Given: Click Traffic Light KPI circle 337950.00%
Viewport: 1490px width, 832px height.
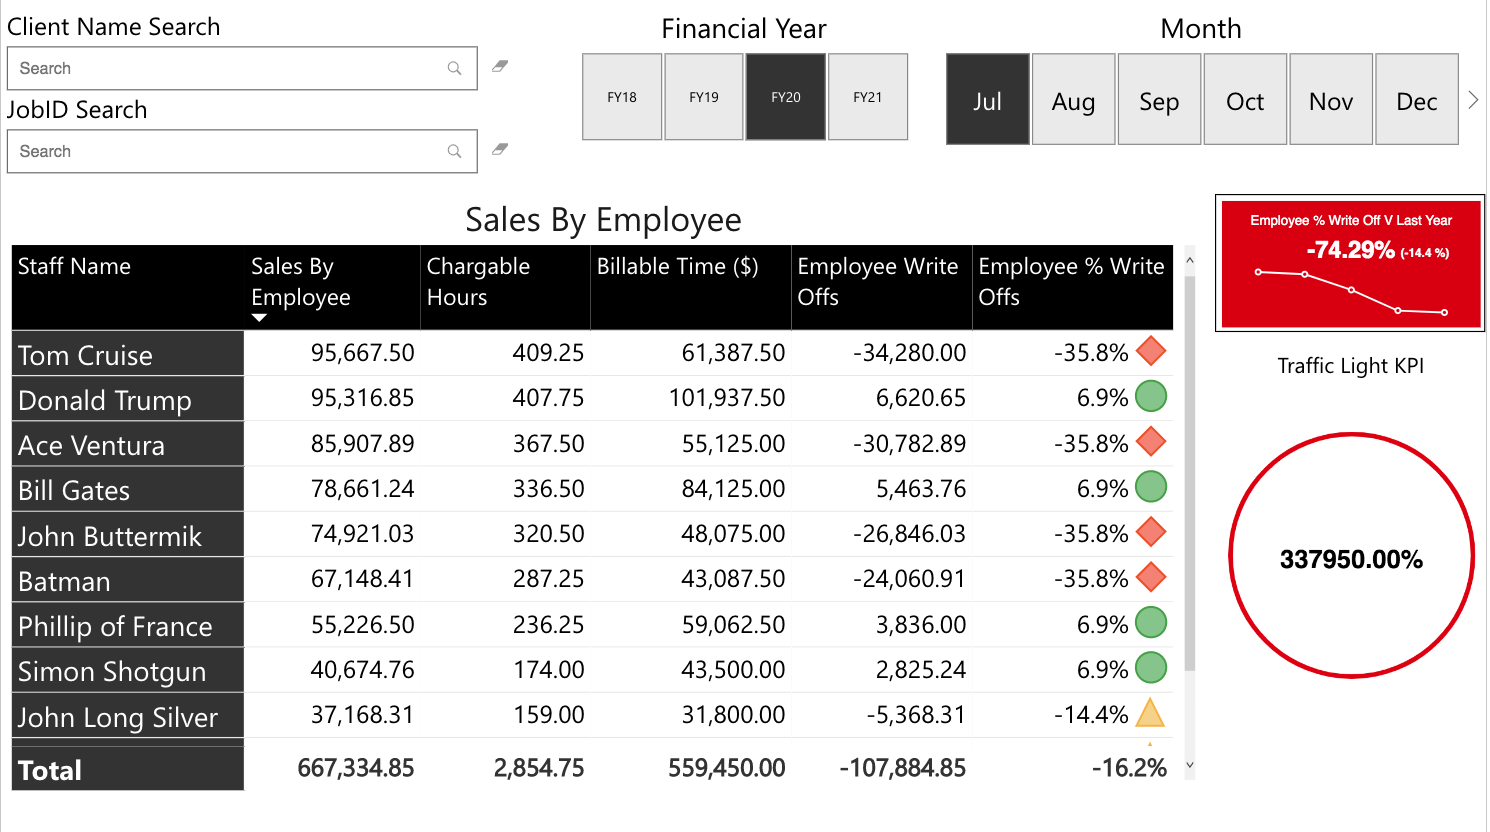Looking at the screenshot, I should pyautogui.click(x=1351, y=556).
